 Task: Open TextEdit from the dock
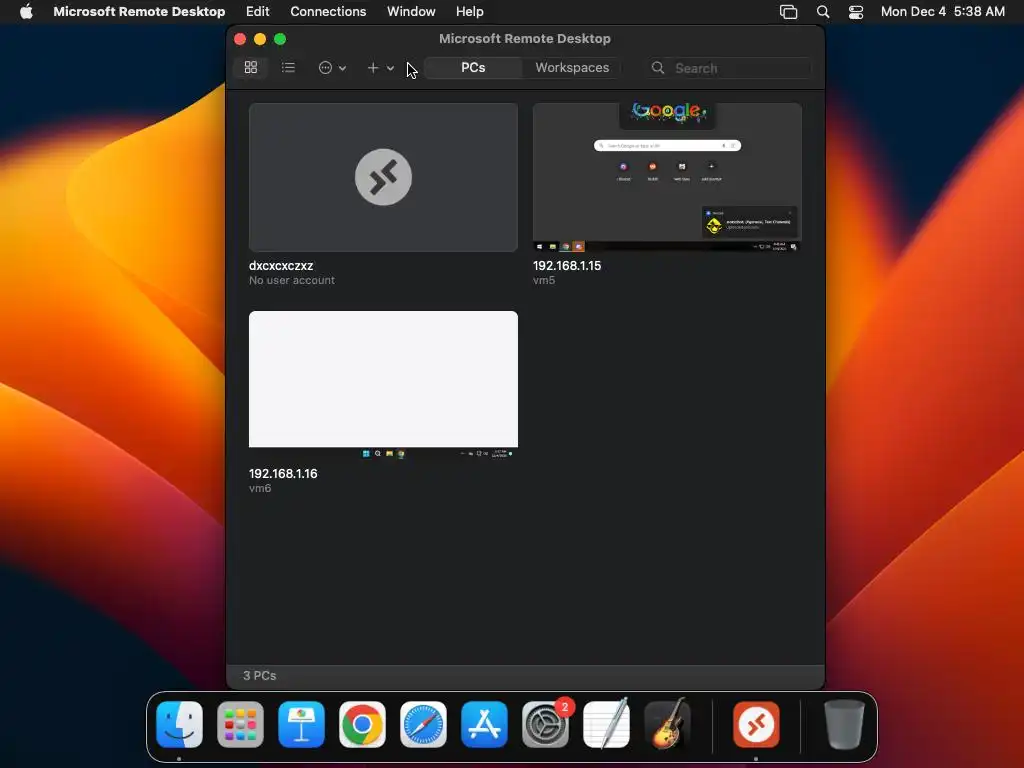point(606,724)
